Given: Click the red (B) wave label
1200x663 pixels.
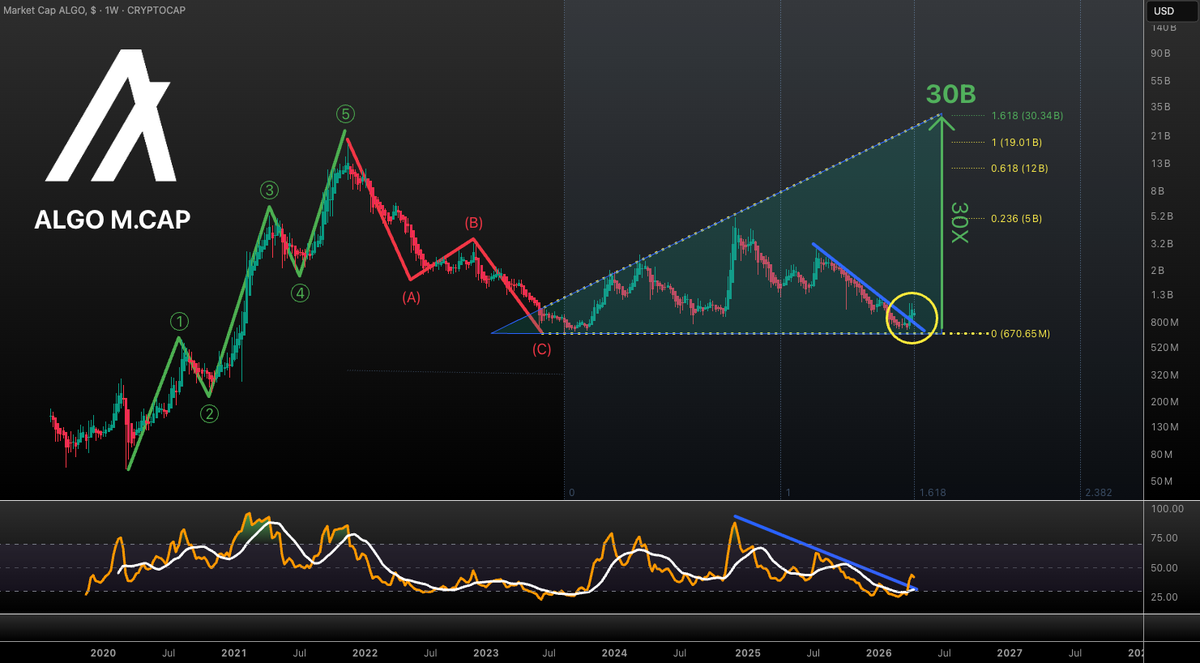Looking at the screenshot, I should coord(475,222).
